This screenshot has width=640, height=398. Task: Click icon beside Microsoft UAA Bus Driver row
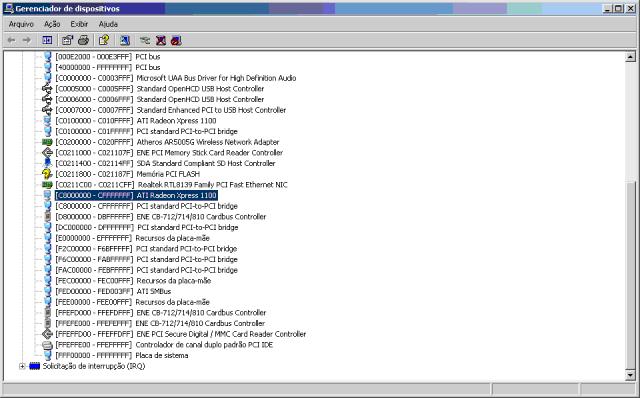[47, 78]
